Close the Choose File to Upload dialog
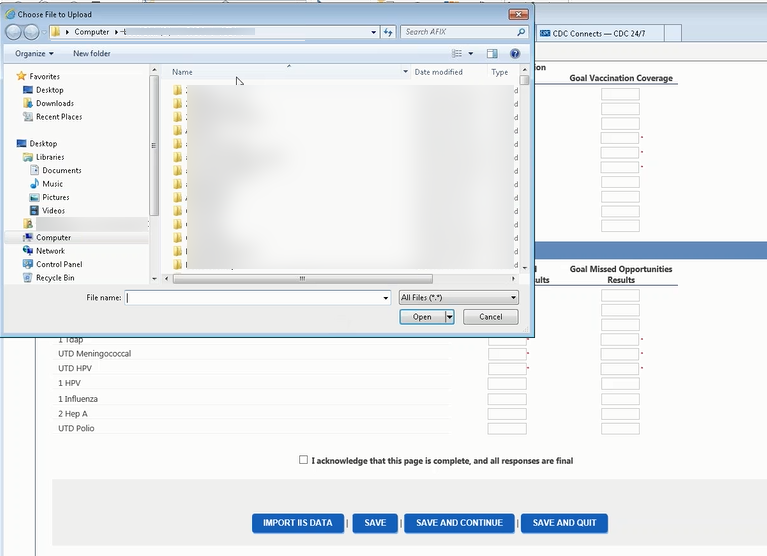The image size is (767, 556). 519,14
